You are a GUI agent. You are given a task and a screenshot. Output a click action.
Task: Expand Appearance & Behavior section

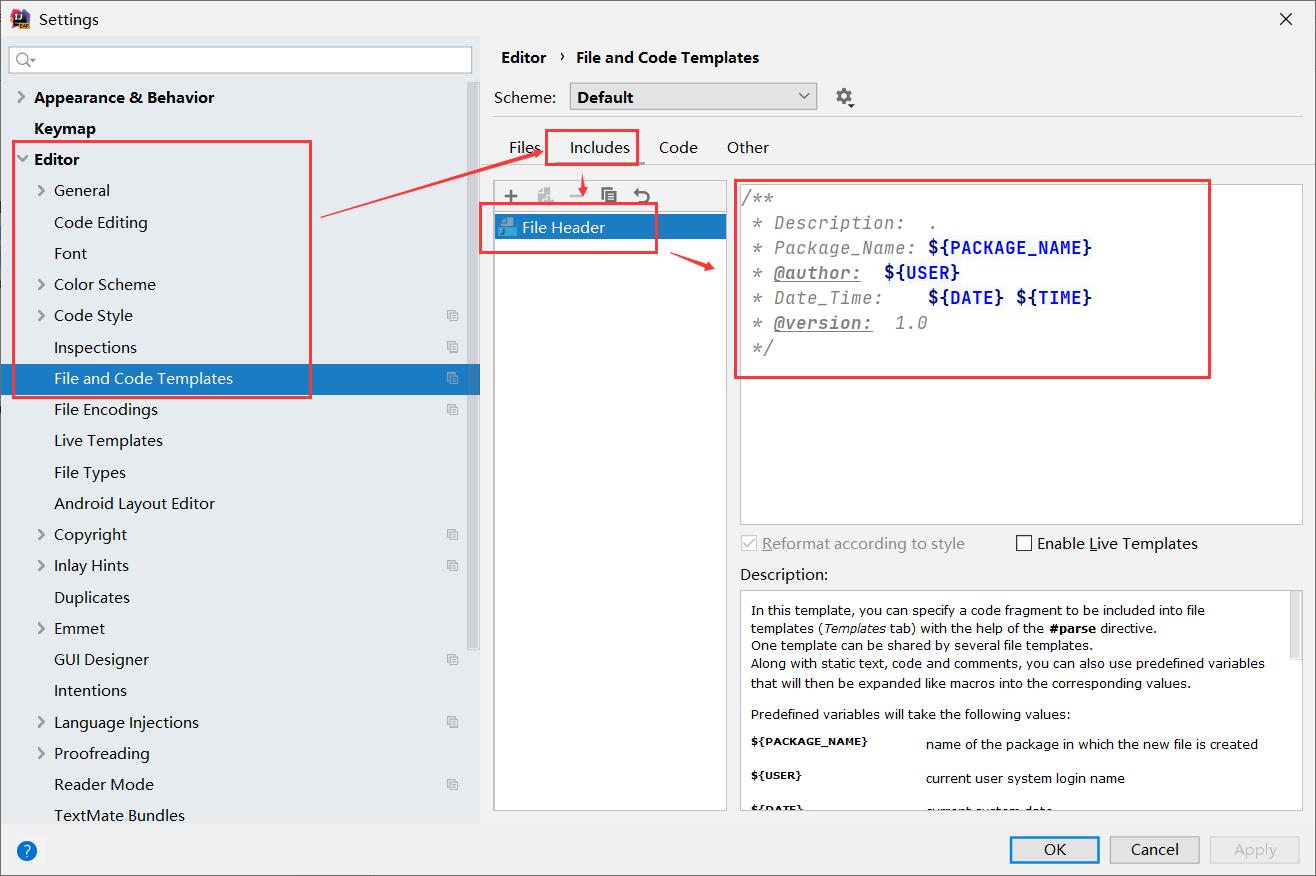[x=21, y=97]
